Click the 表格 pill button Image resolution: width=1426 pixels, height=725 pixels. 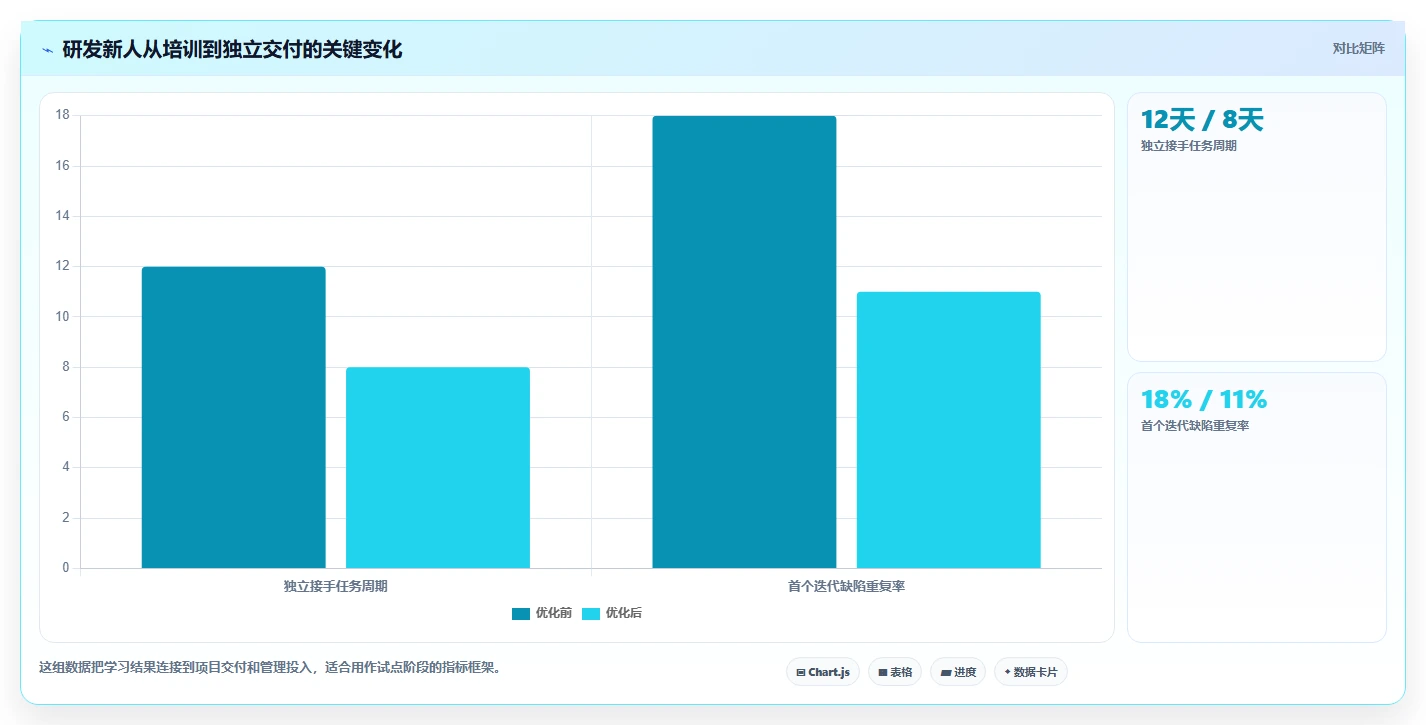click(895, 672)
